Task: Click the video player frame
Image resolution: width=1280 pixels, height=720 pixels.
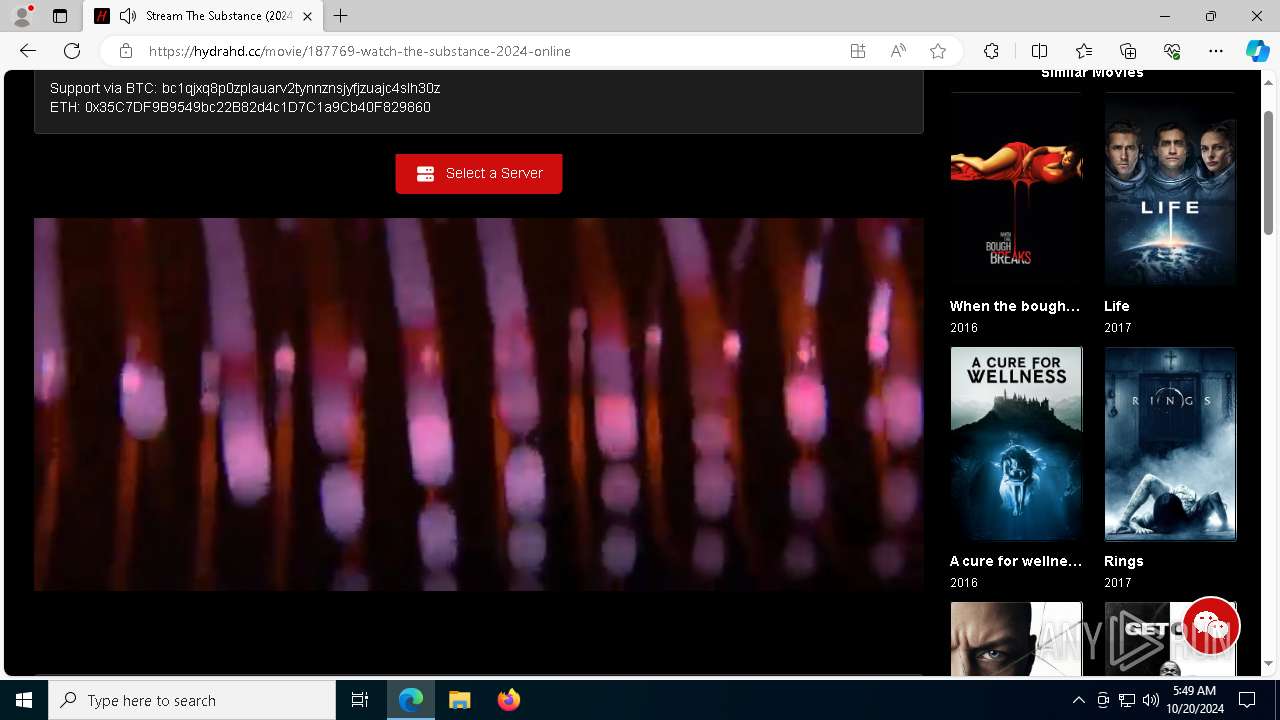Action: [479, 404]
